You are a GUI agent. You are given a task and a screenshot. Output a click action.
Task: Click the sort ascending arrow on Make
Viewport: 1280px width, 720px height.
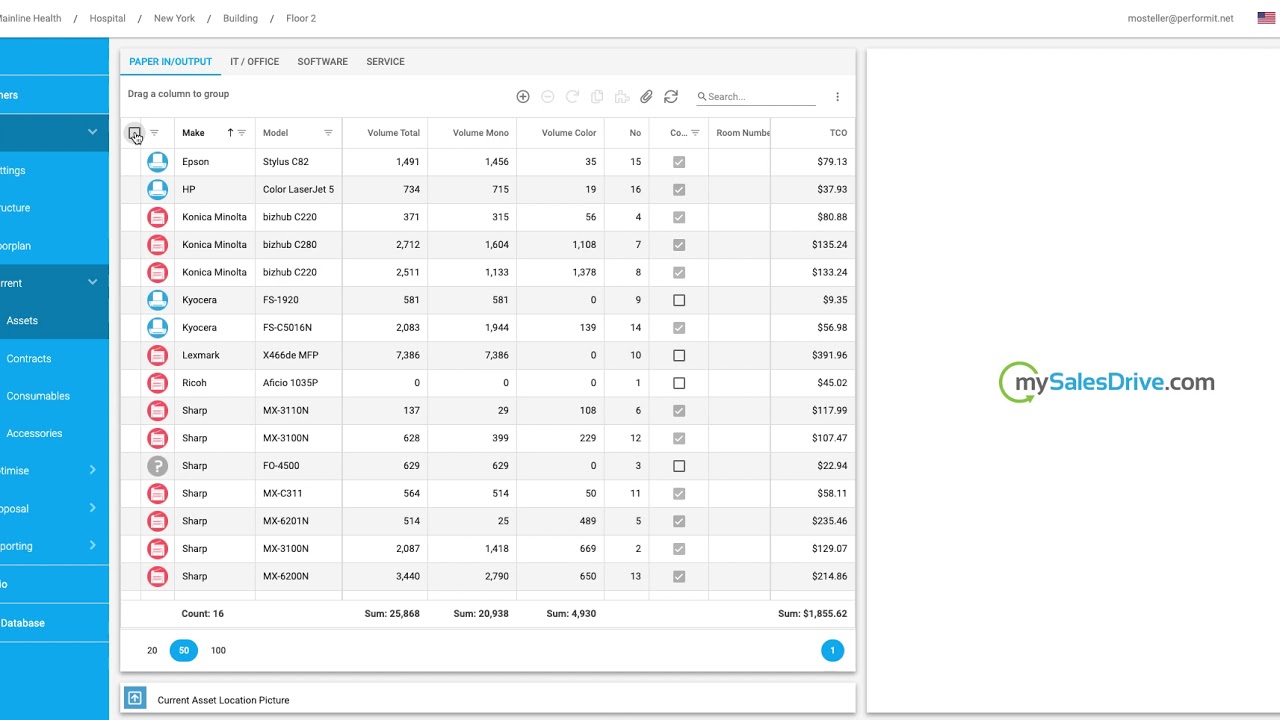click(x=230, y=133)
